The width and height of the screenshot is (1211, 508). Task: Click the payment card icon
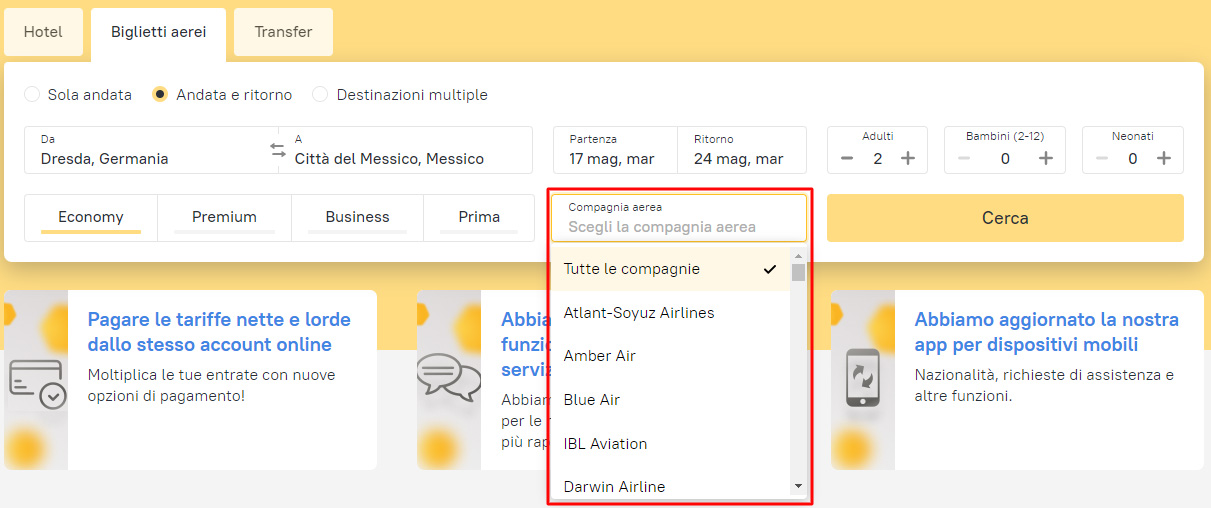[37, 380]
